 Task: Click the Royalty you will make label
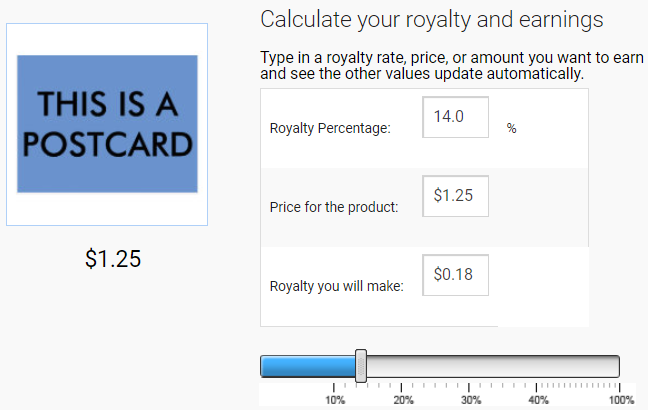(336, 286)
